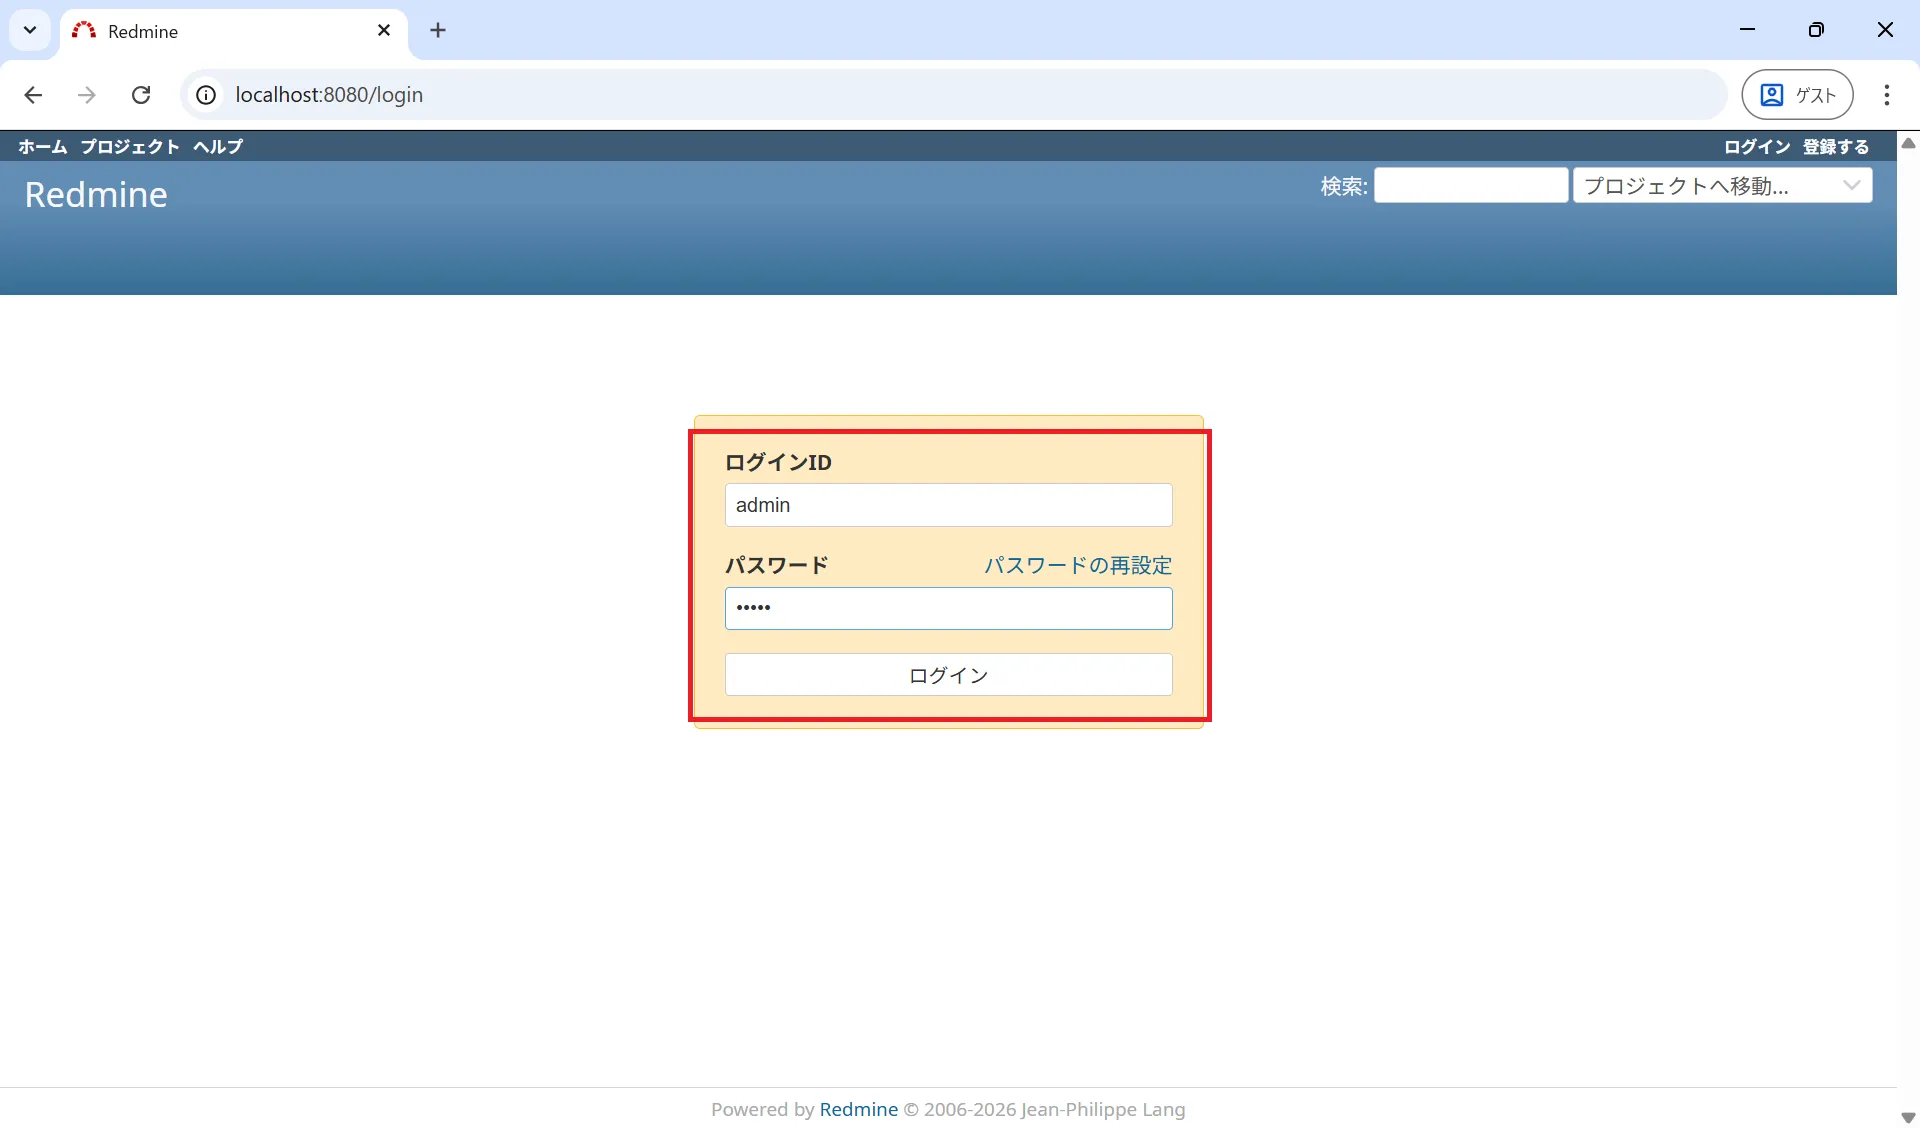This screenshot has height=1128, width=1920.
Task: Click the パスワードの再設定 link
Action: [x=1077, y=564]
